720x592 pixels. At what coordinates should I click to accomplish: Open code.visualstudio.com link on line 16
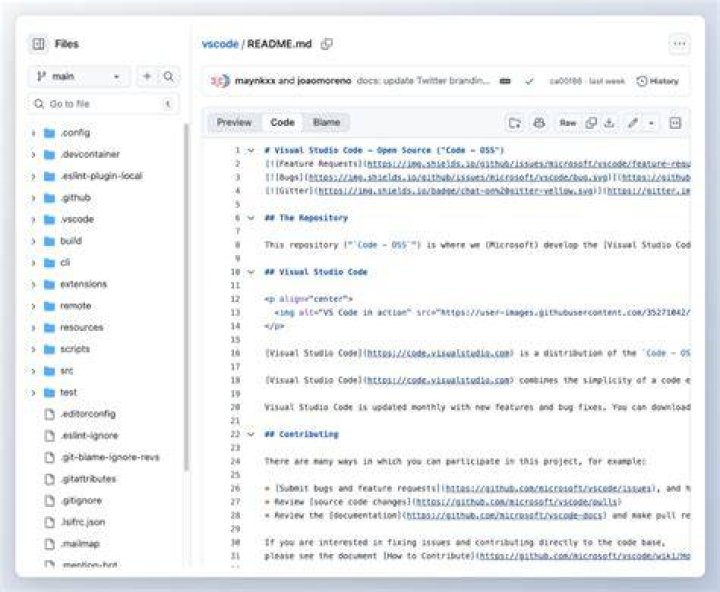click(439, 353)
